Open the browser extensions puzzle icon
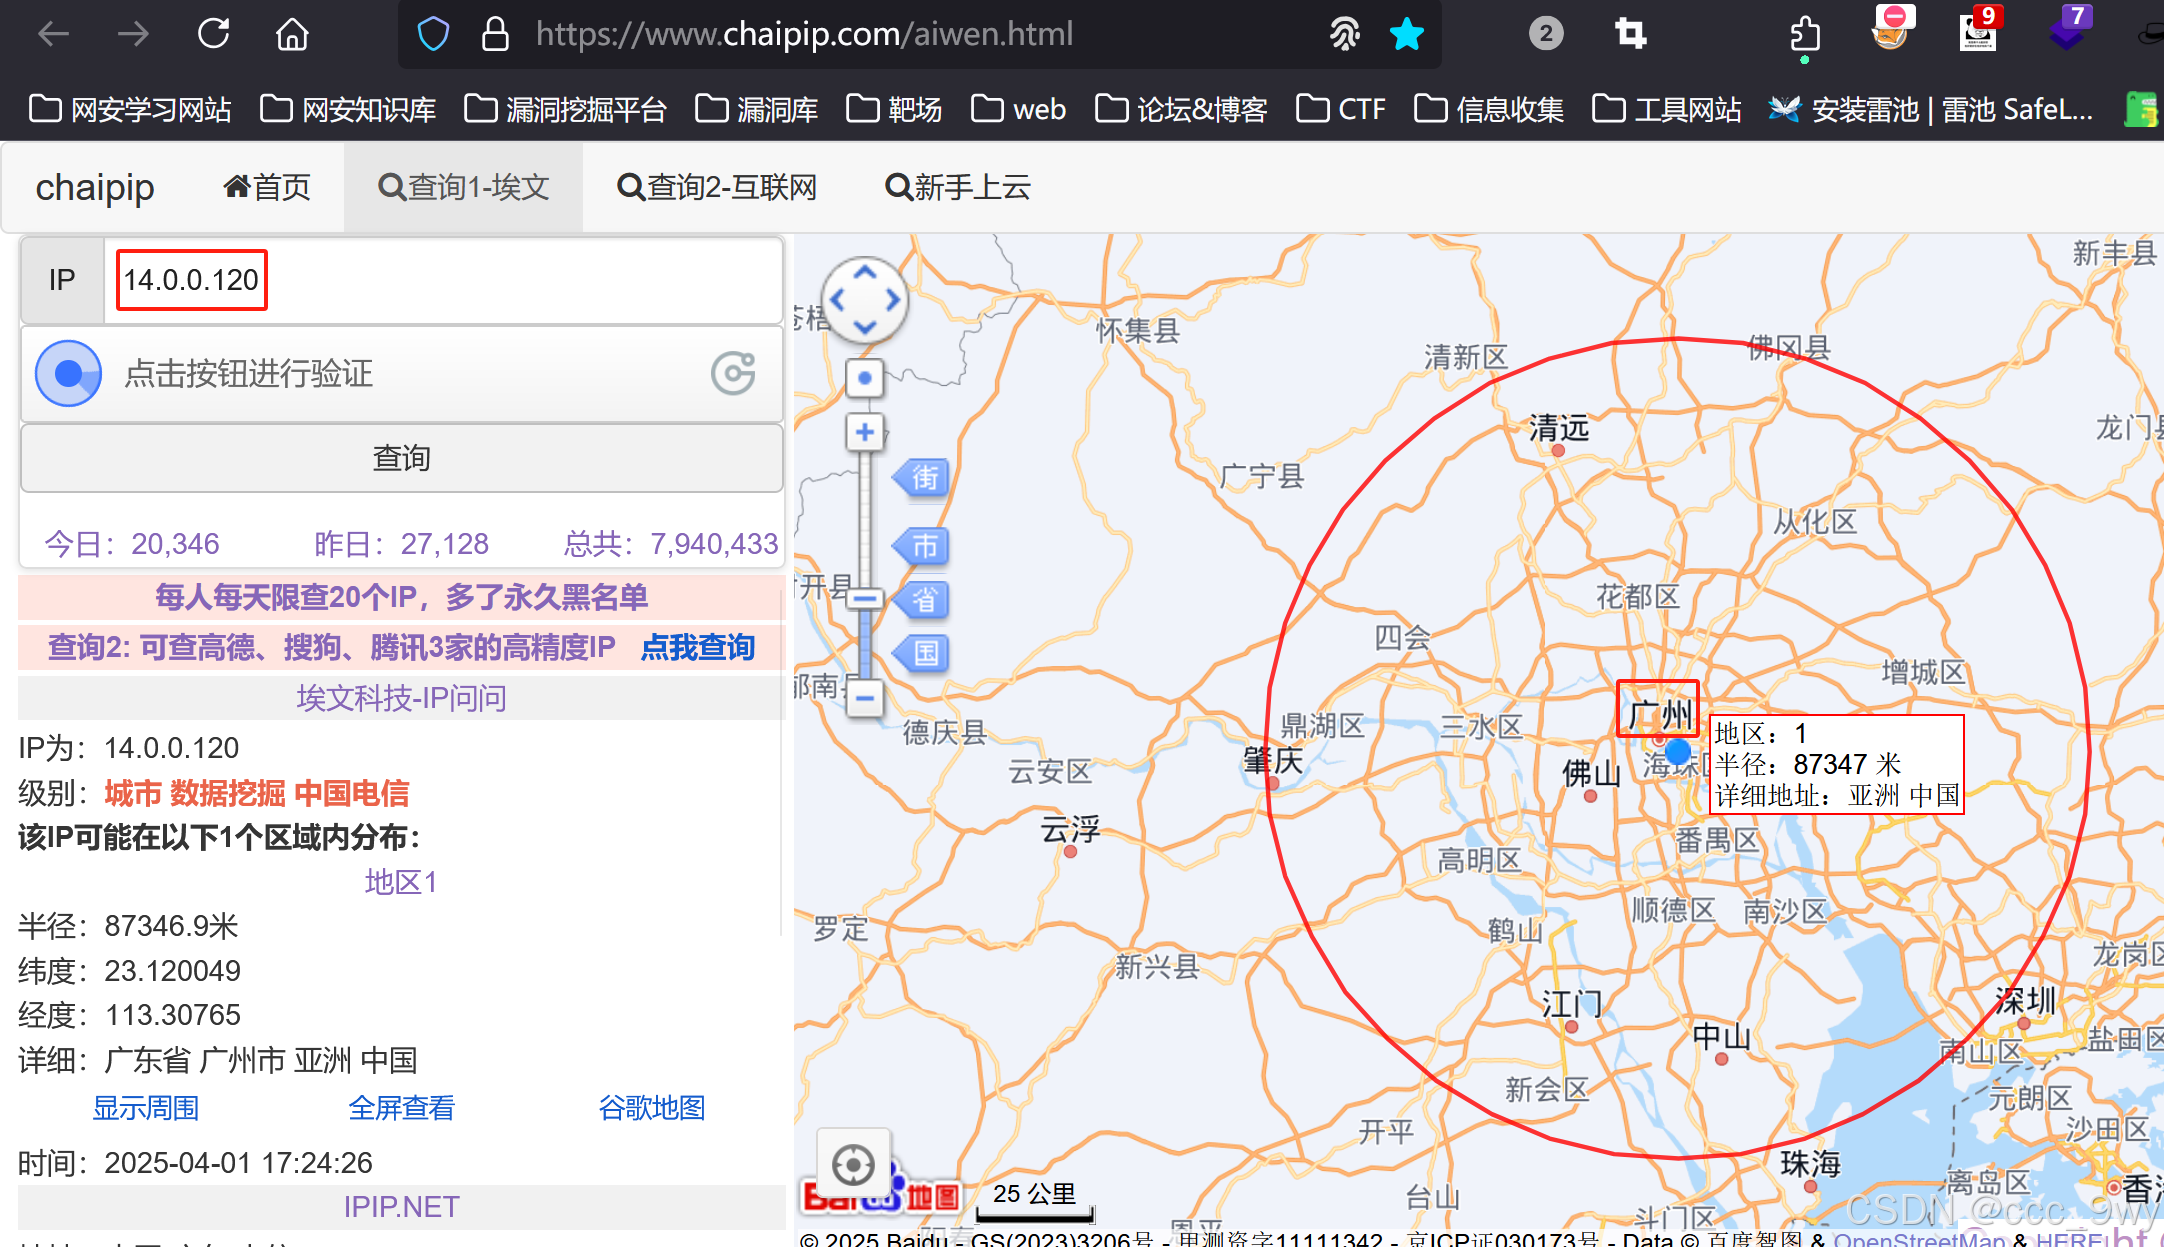 click(x=1805, y=34)
